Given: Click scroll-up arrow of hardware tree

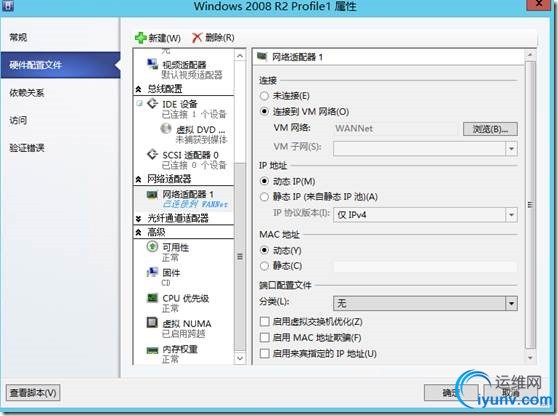Looking at the screenshot, I should [240, 56].
